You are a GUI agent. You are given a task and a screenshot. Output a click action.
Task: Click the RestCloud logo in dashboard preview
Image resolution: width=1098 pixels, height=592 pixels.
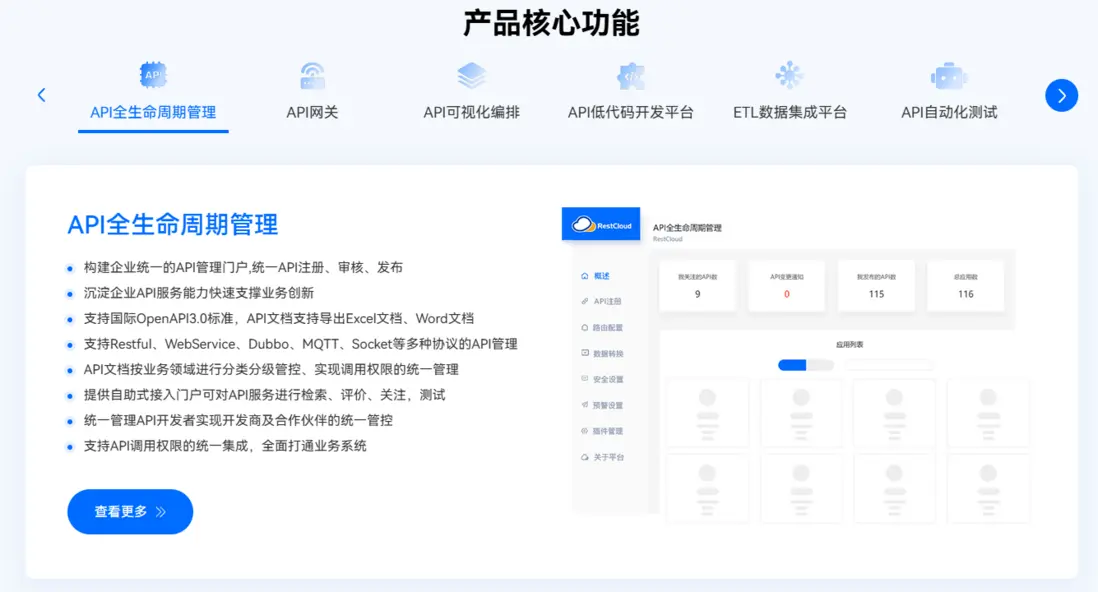point(601,224)
